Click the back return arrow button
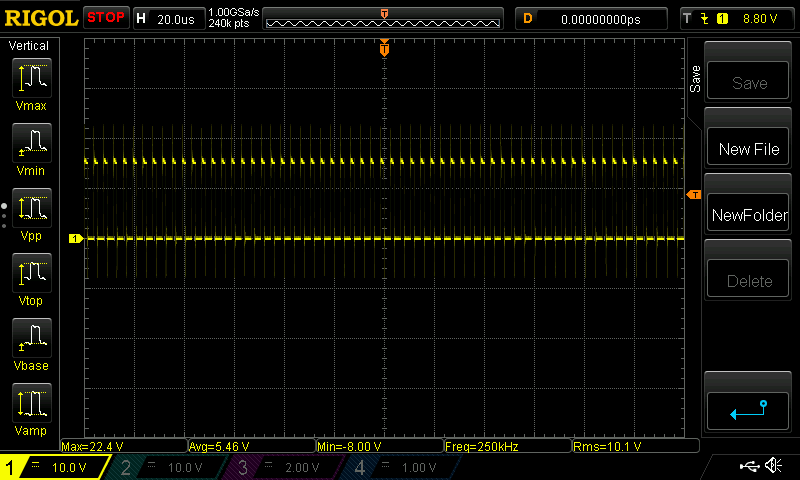The height and width of the screenshot is (480, 800). click(748, 411)
